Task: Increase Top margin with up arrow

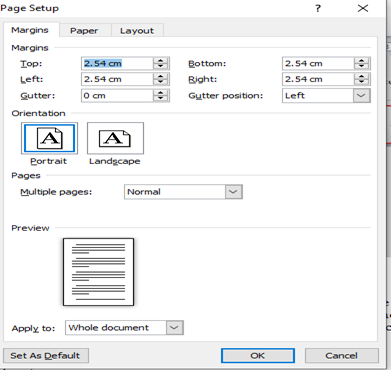Action: [161, 61]
